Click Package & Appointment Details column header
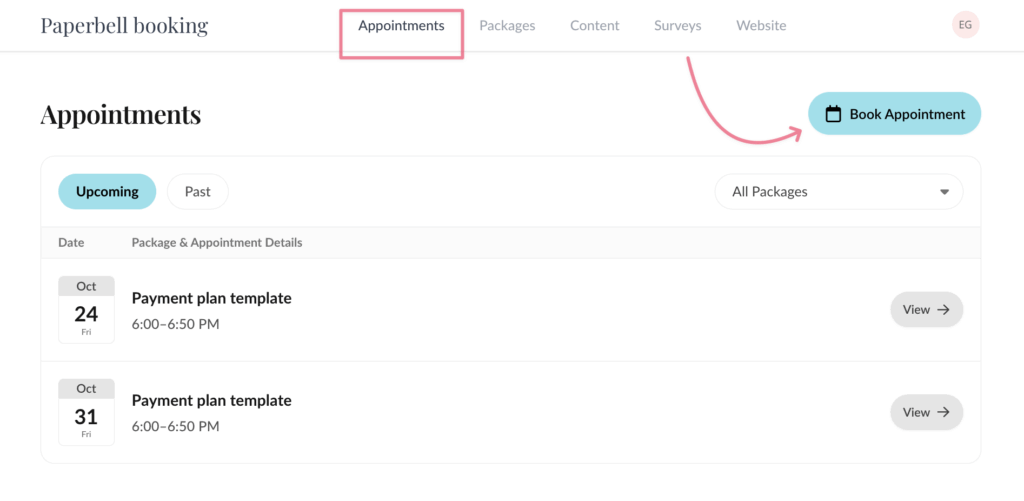The width and height of the screenshot is (1024, 501). click(217, 242)
